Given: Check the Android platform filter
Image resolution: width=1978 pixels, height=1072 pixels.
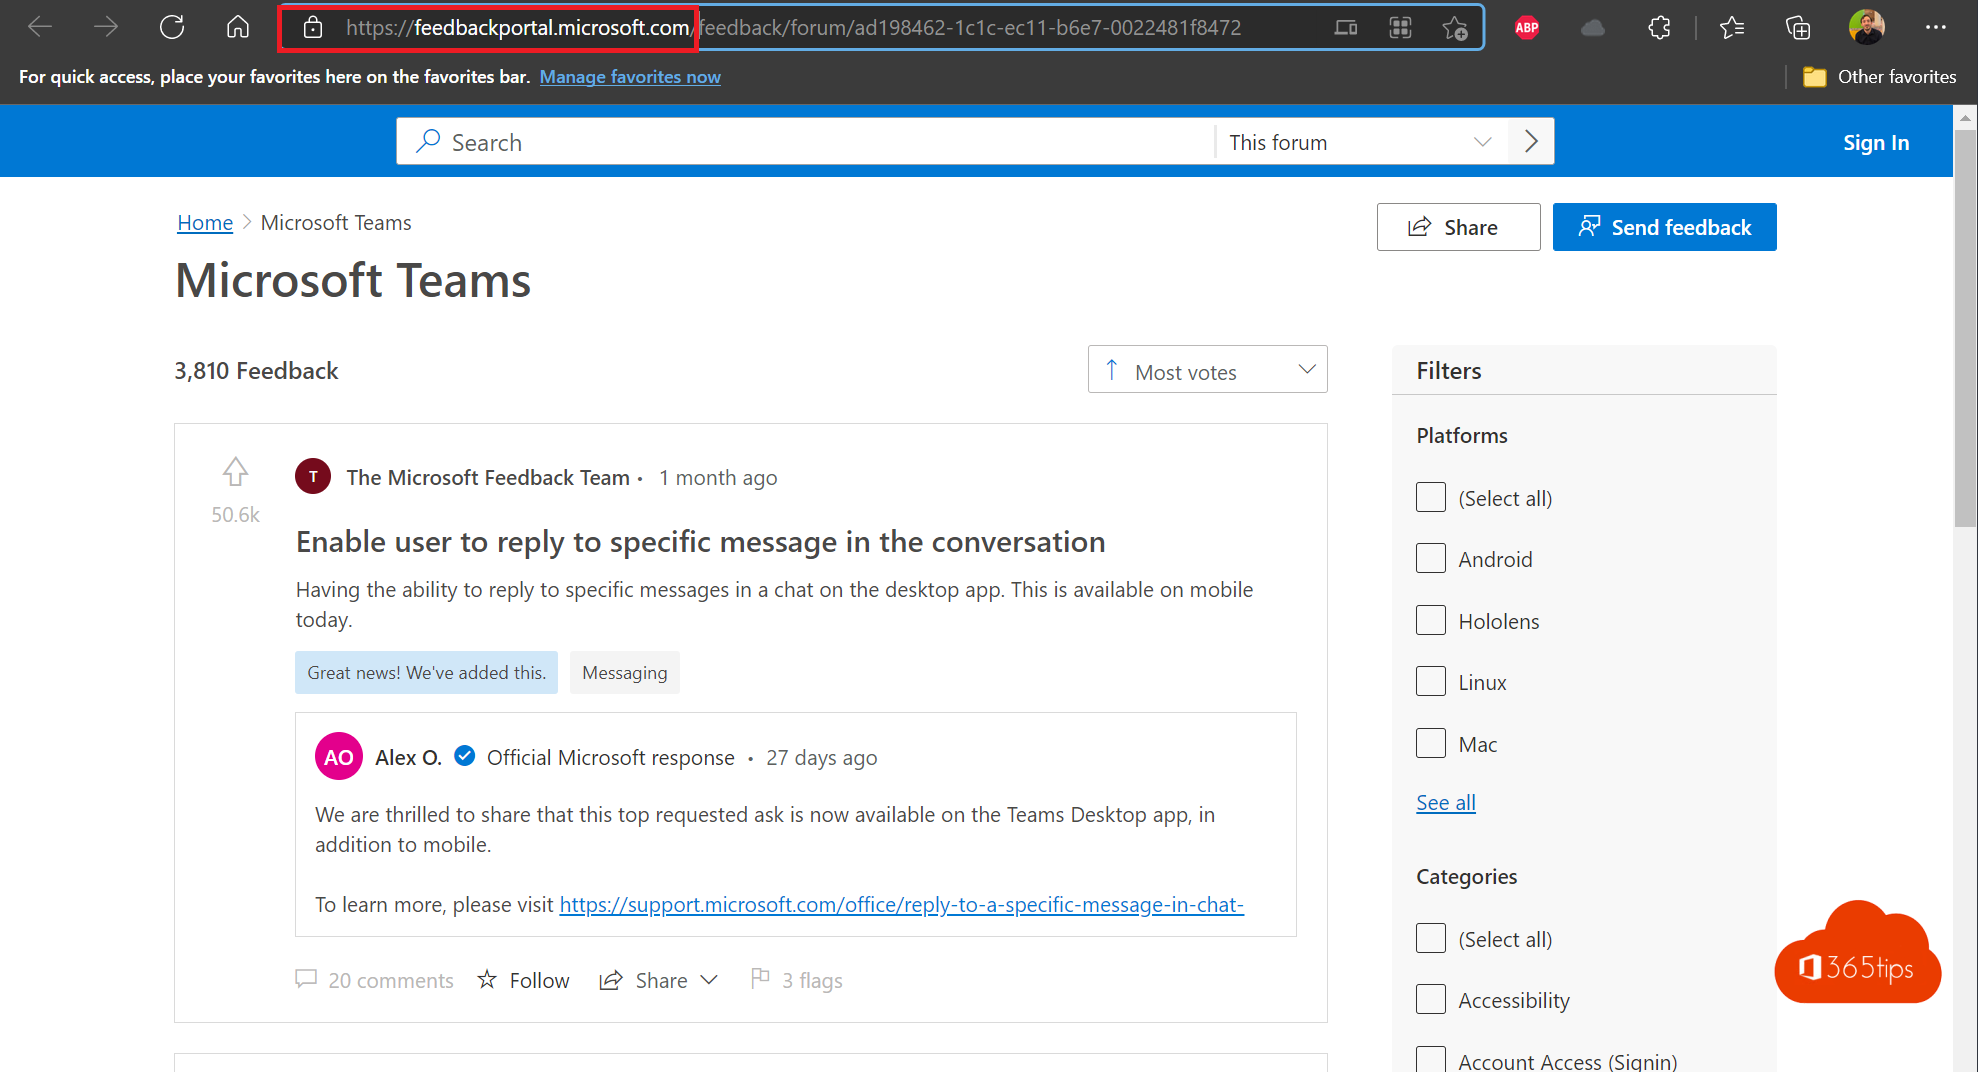Looking at the screenshot, I should coord(1431,558).
